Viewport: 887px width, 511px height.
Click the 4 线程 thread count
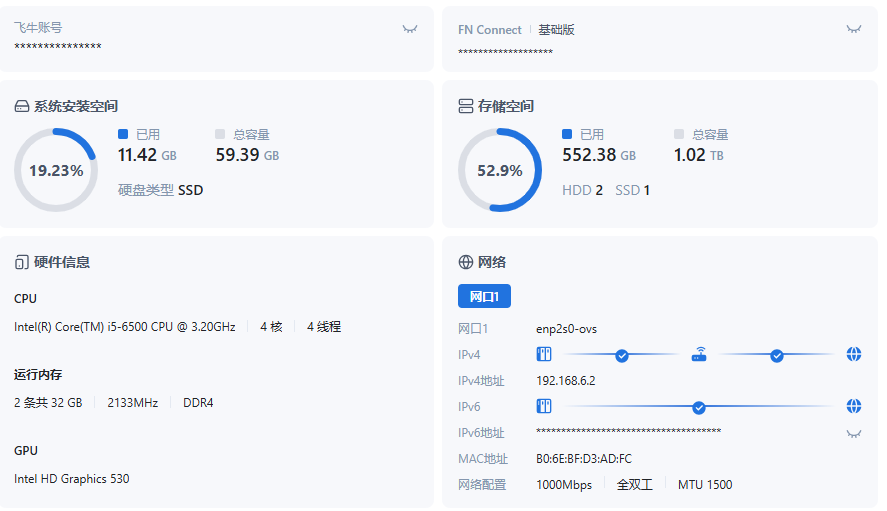click(324, 327)
